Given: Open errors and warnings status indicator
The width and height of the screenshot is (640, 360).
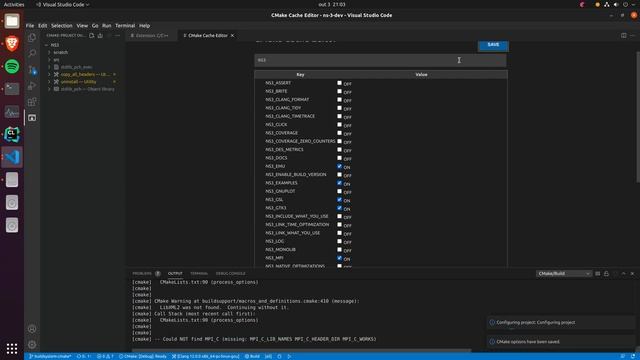Looking at the screenshot, I should (x=105, y=356).
